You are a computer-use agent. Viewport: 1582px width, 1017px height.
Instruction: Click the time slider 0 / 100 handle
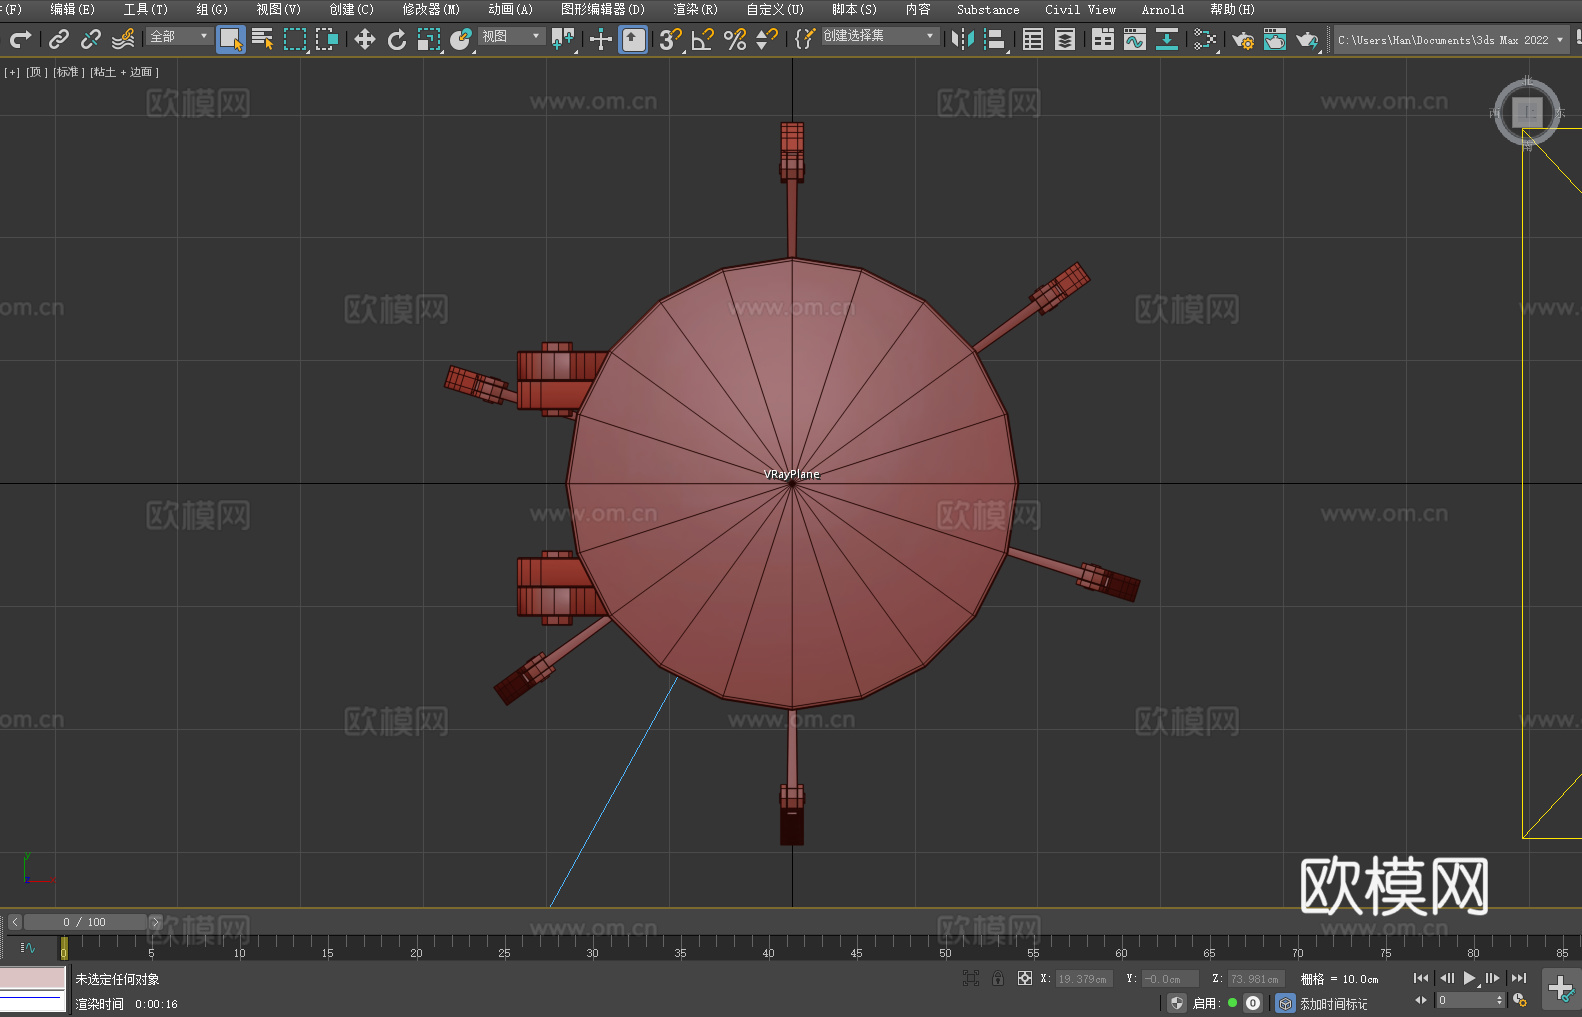(x=86, y=922)
